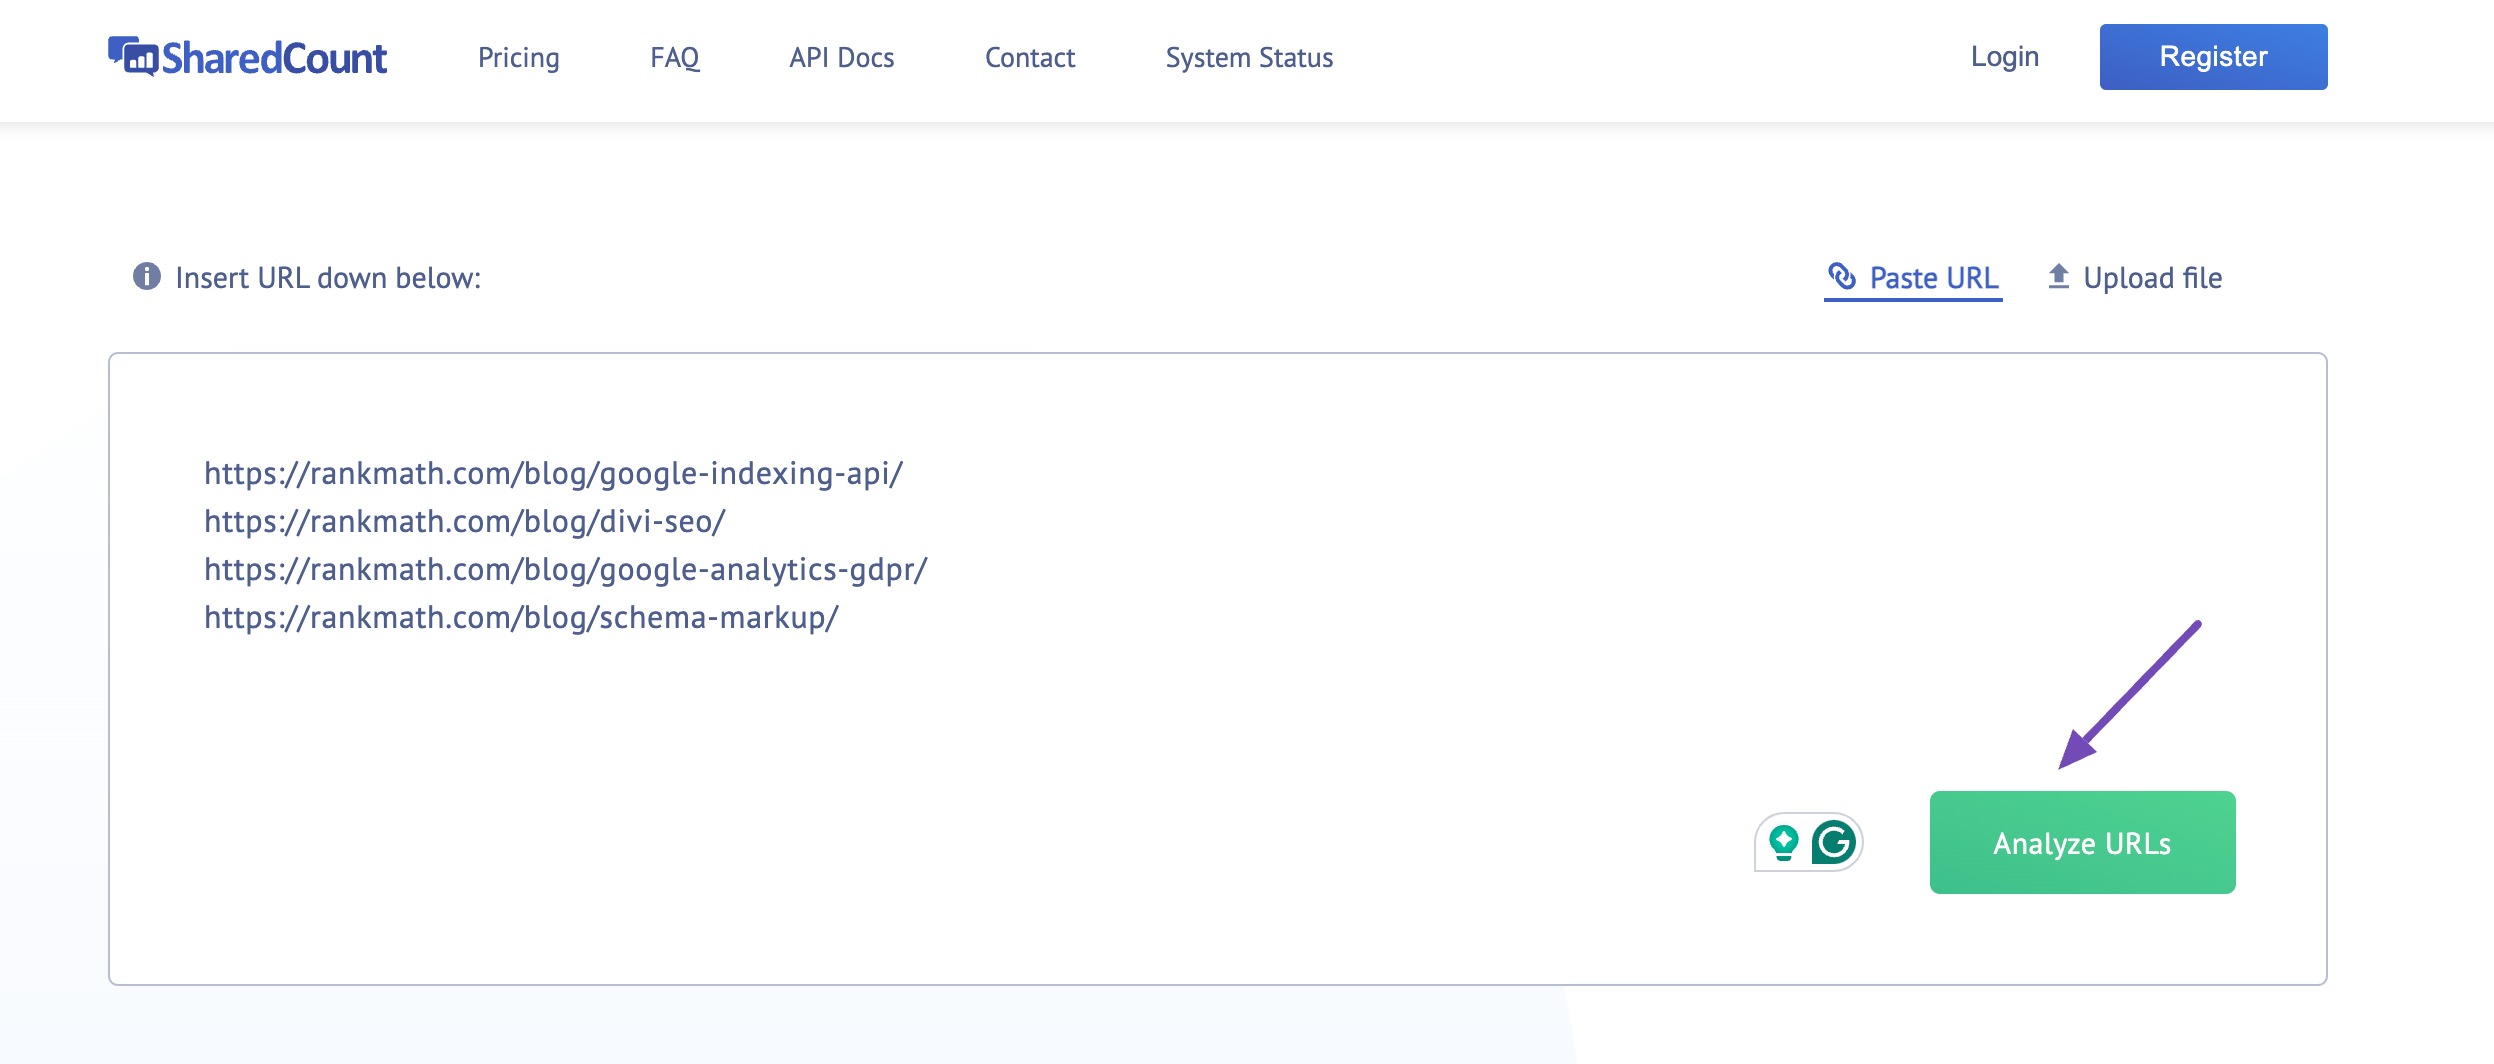Open the FAQ page
This screenshot has height=1064, width=2494.
click(x=675, y=58)
